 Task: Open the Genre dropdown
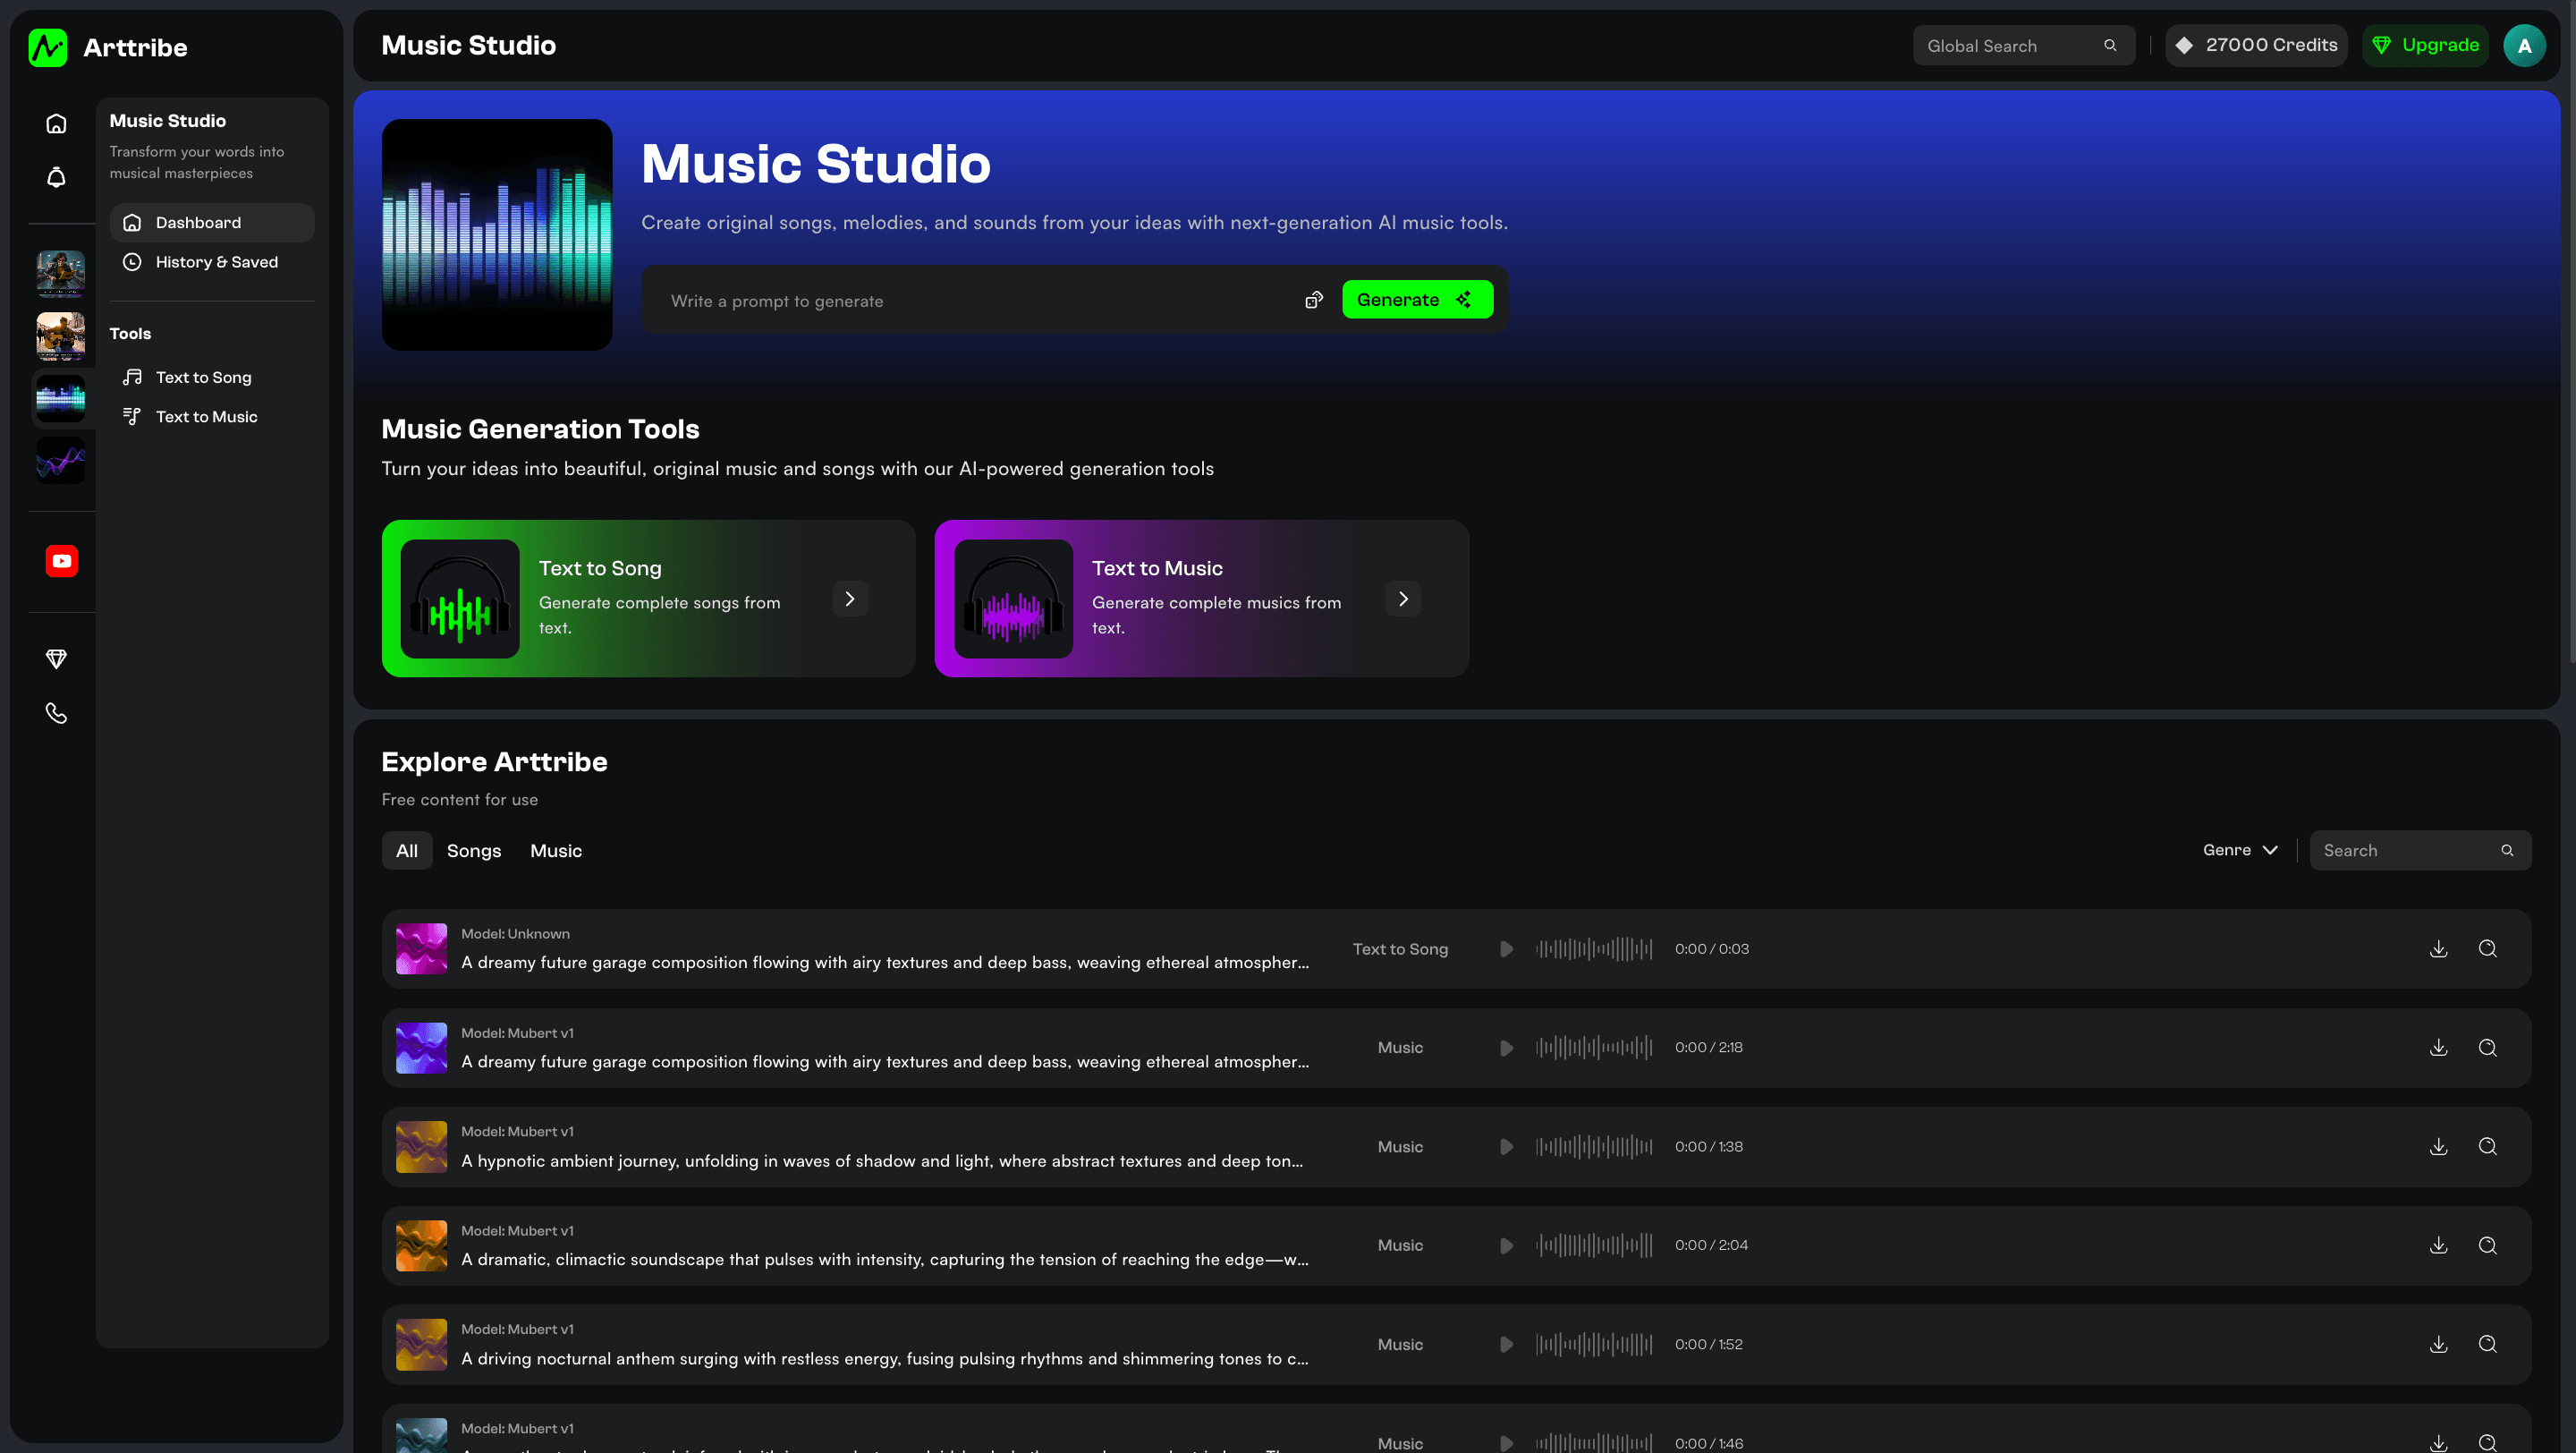(x=2240, y=850)
